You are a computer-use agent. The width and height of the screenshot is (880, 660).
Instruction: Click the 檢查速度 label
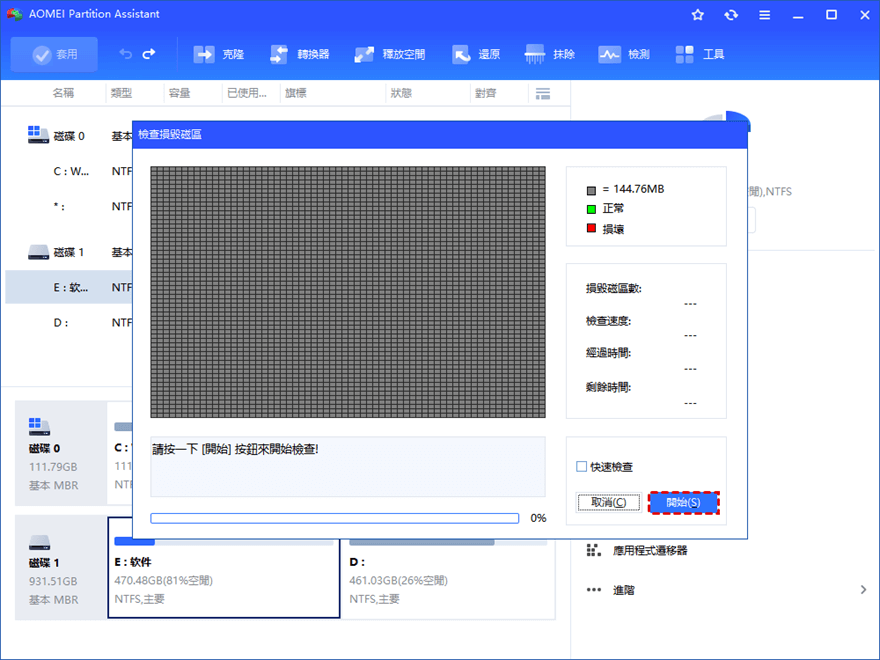pos(608,321)
